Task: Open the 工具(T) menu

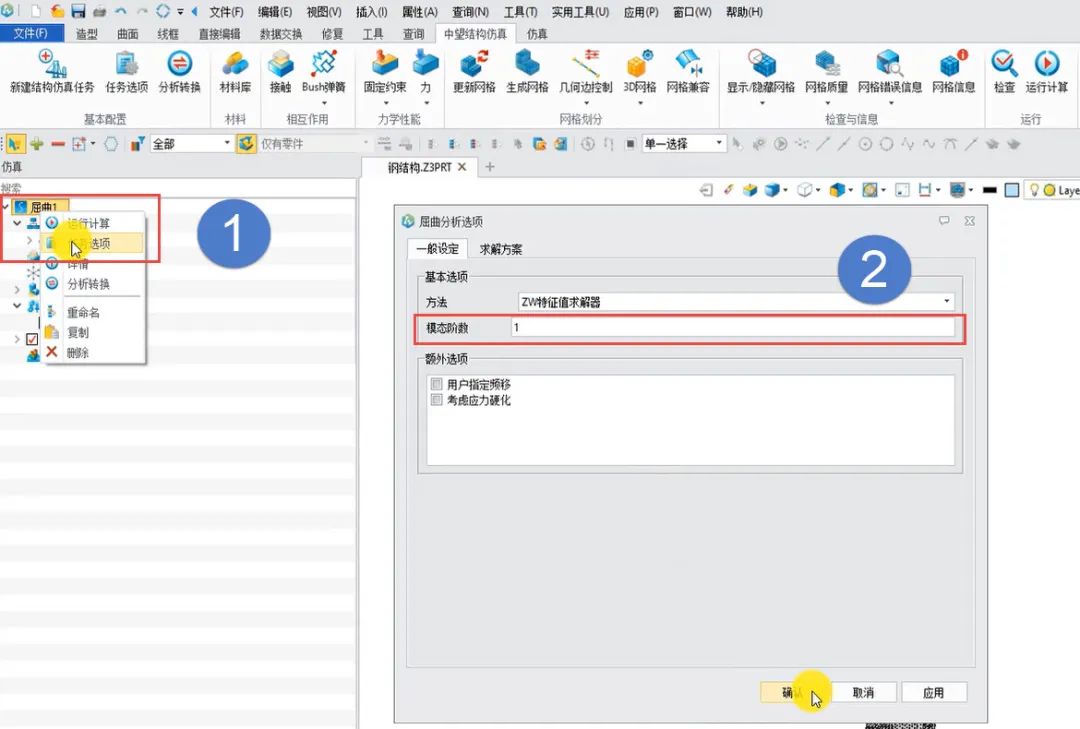Action: 520,12
